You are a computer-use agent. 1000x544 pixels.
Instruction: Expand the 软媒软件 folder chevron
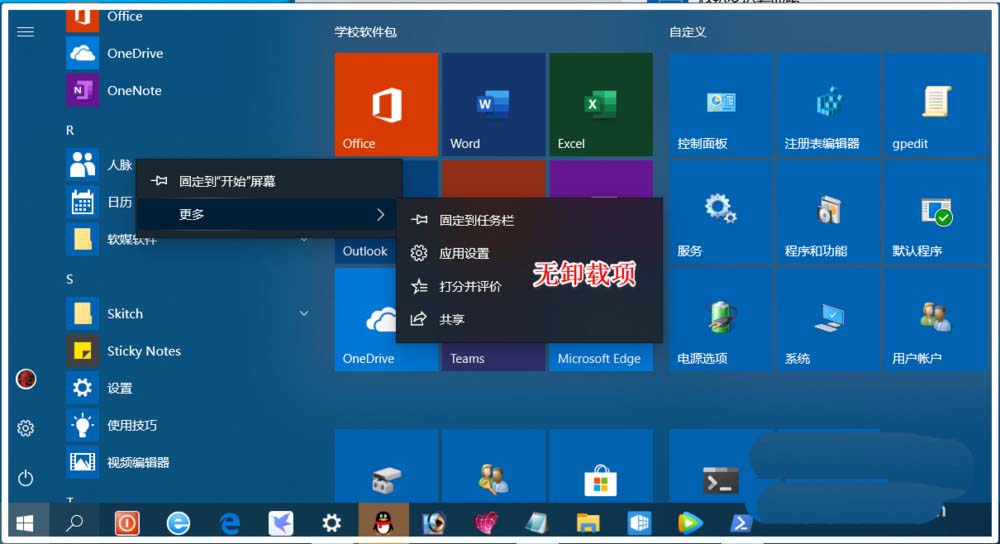point(304,240)
